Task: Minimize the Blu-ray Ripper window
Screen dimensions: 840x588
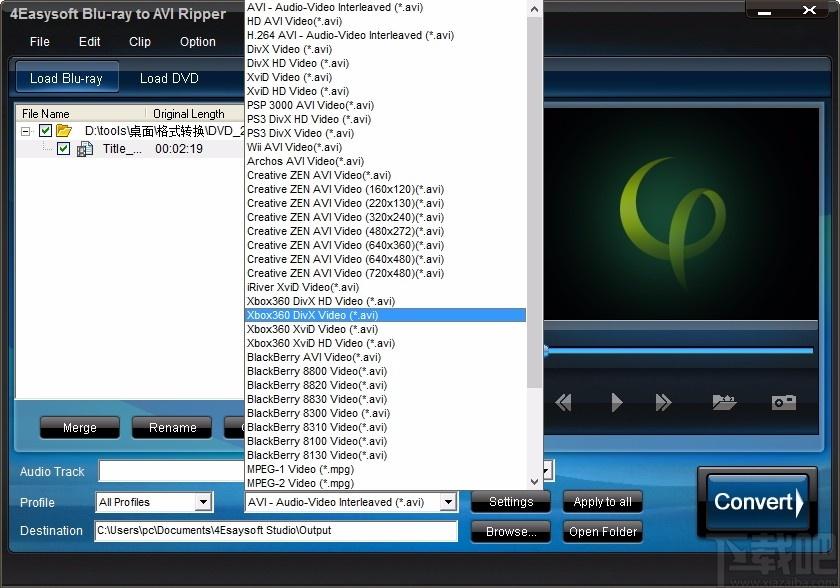Action: tap(765, 11)
